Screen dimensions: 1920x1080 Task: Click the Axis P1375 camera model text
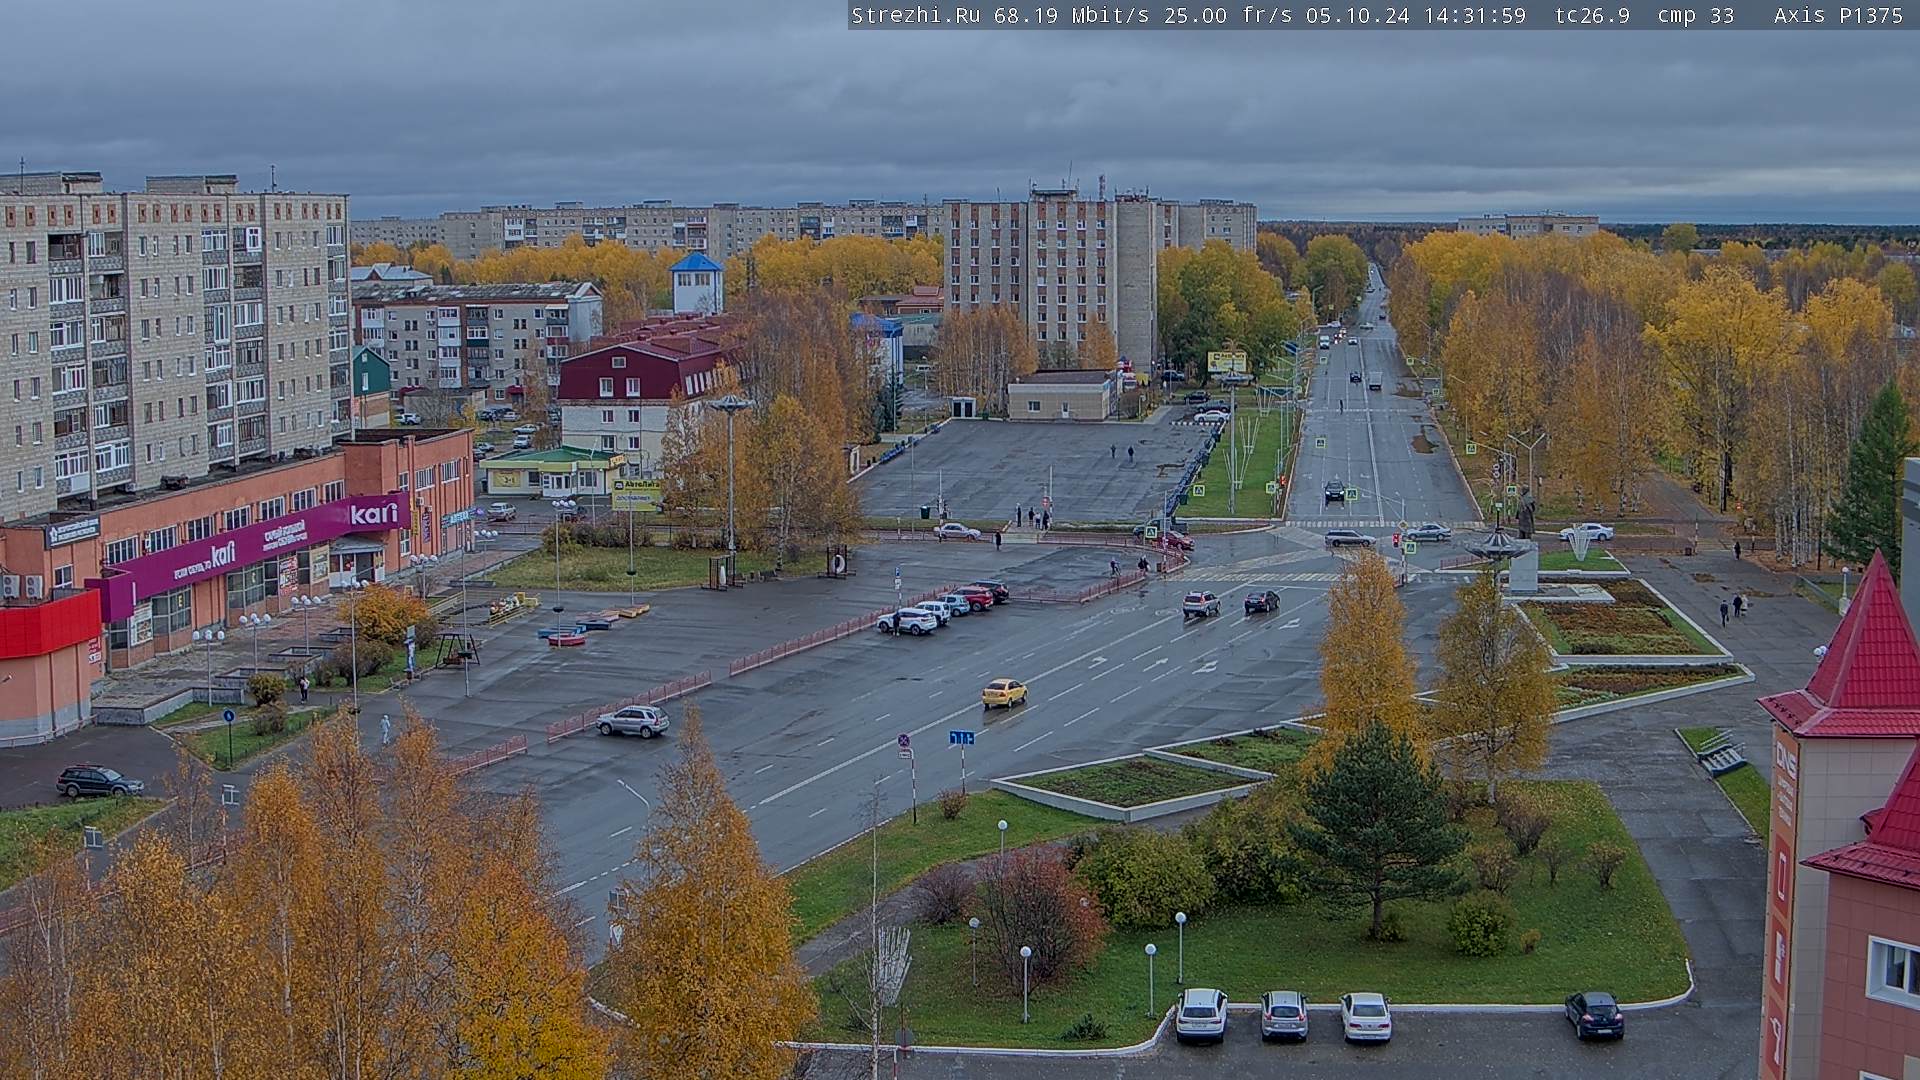click(x=1838, y=15)
